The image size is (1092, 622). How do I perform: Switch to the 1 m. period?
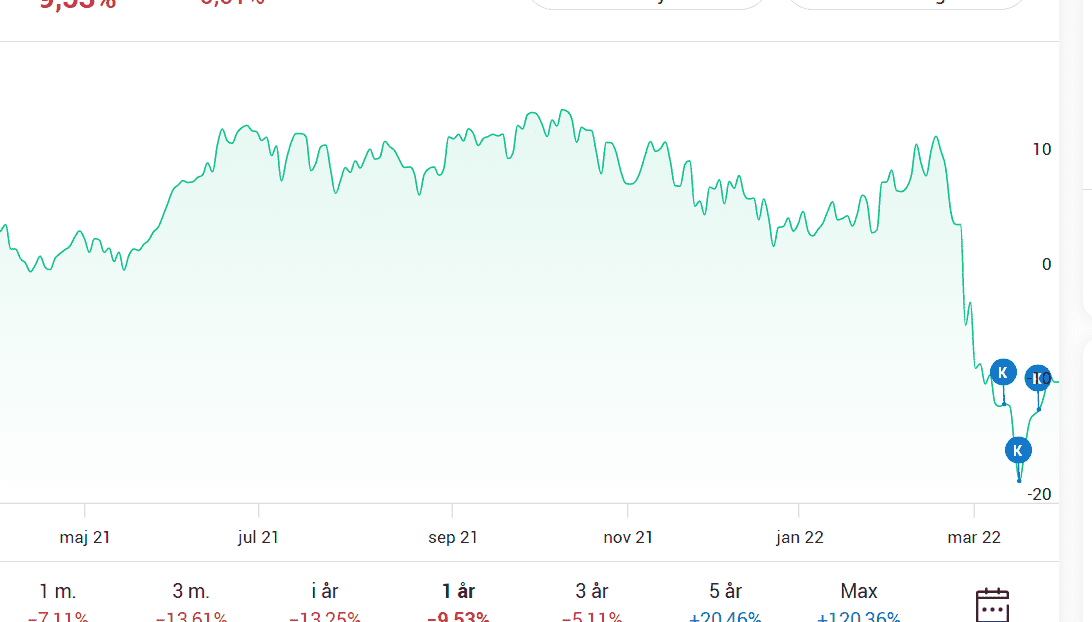coord(58,591)
